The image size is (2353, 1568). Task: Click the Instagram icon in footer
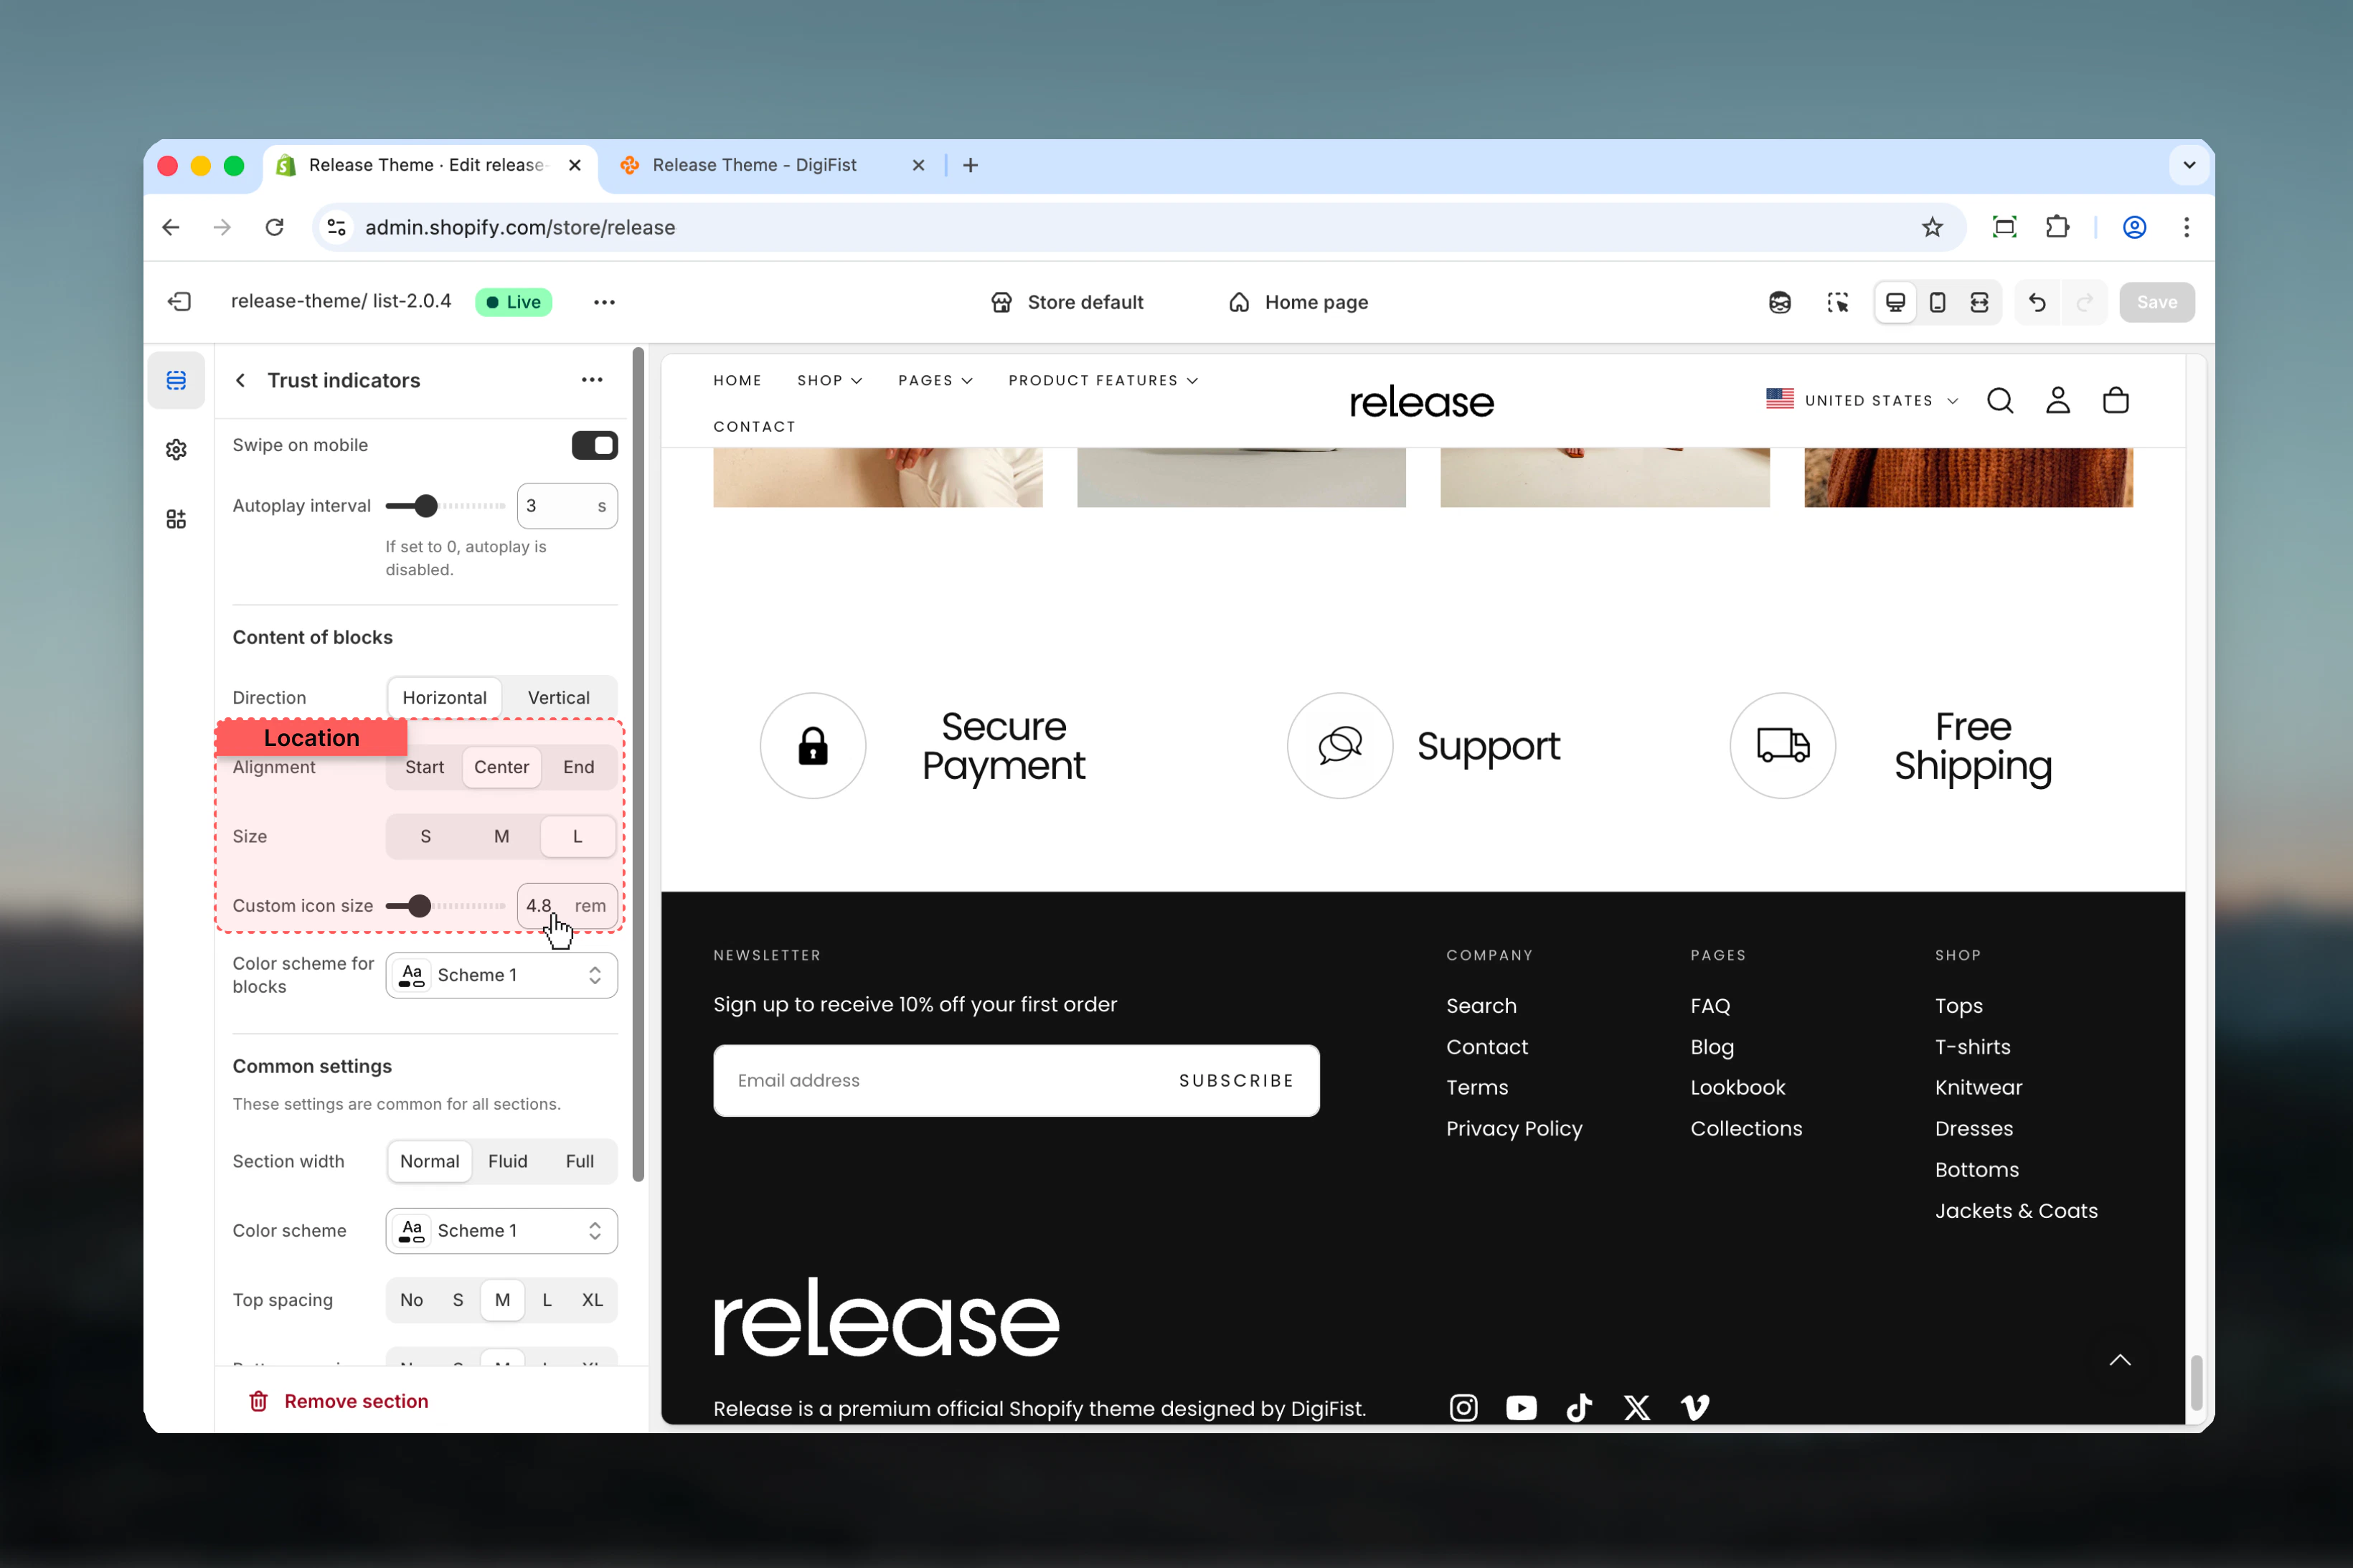[1463, 1408]
